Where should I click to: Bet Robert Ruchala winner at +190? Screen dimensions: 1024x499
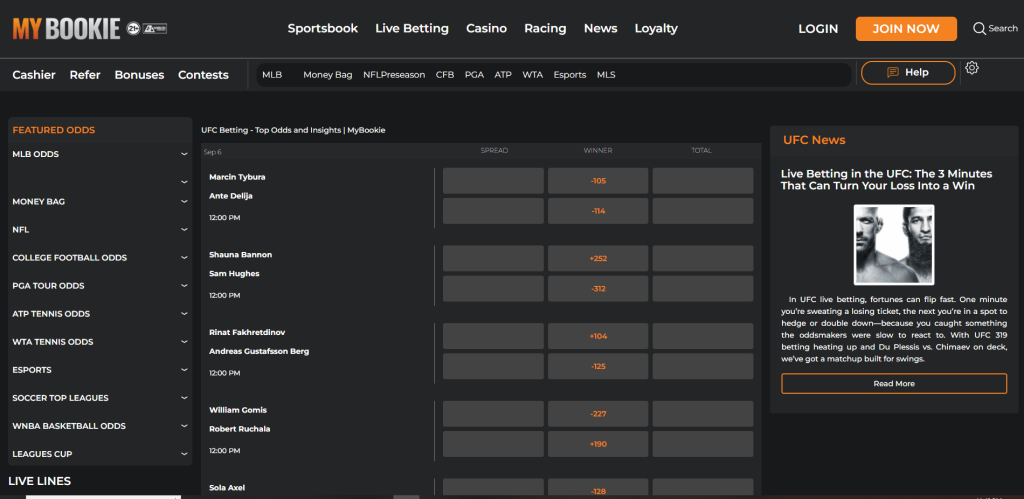pyautogui.click(x=598, y=444)
